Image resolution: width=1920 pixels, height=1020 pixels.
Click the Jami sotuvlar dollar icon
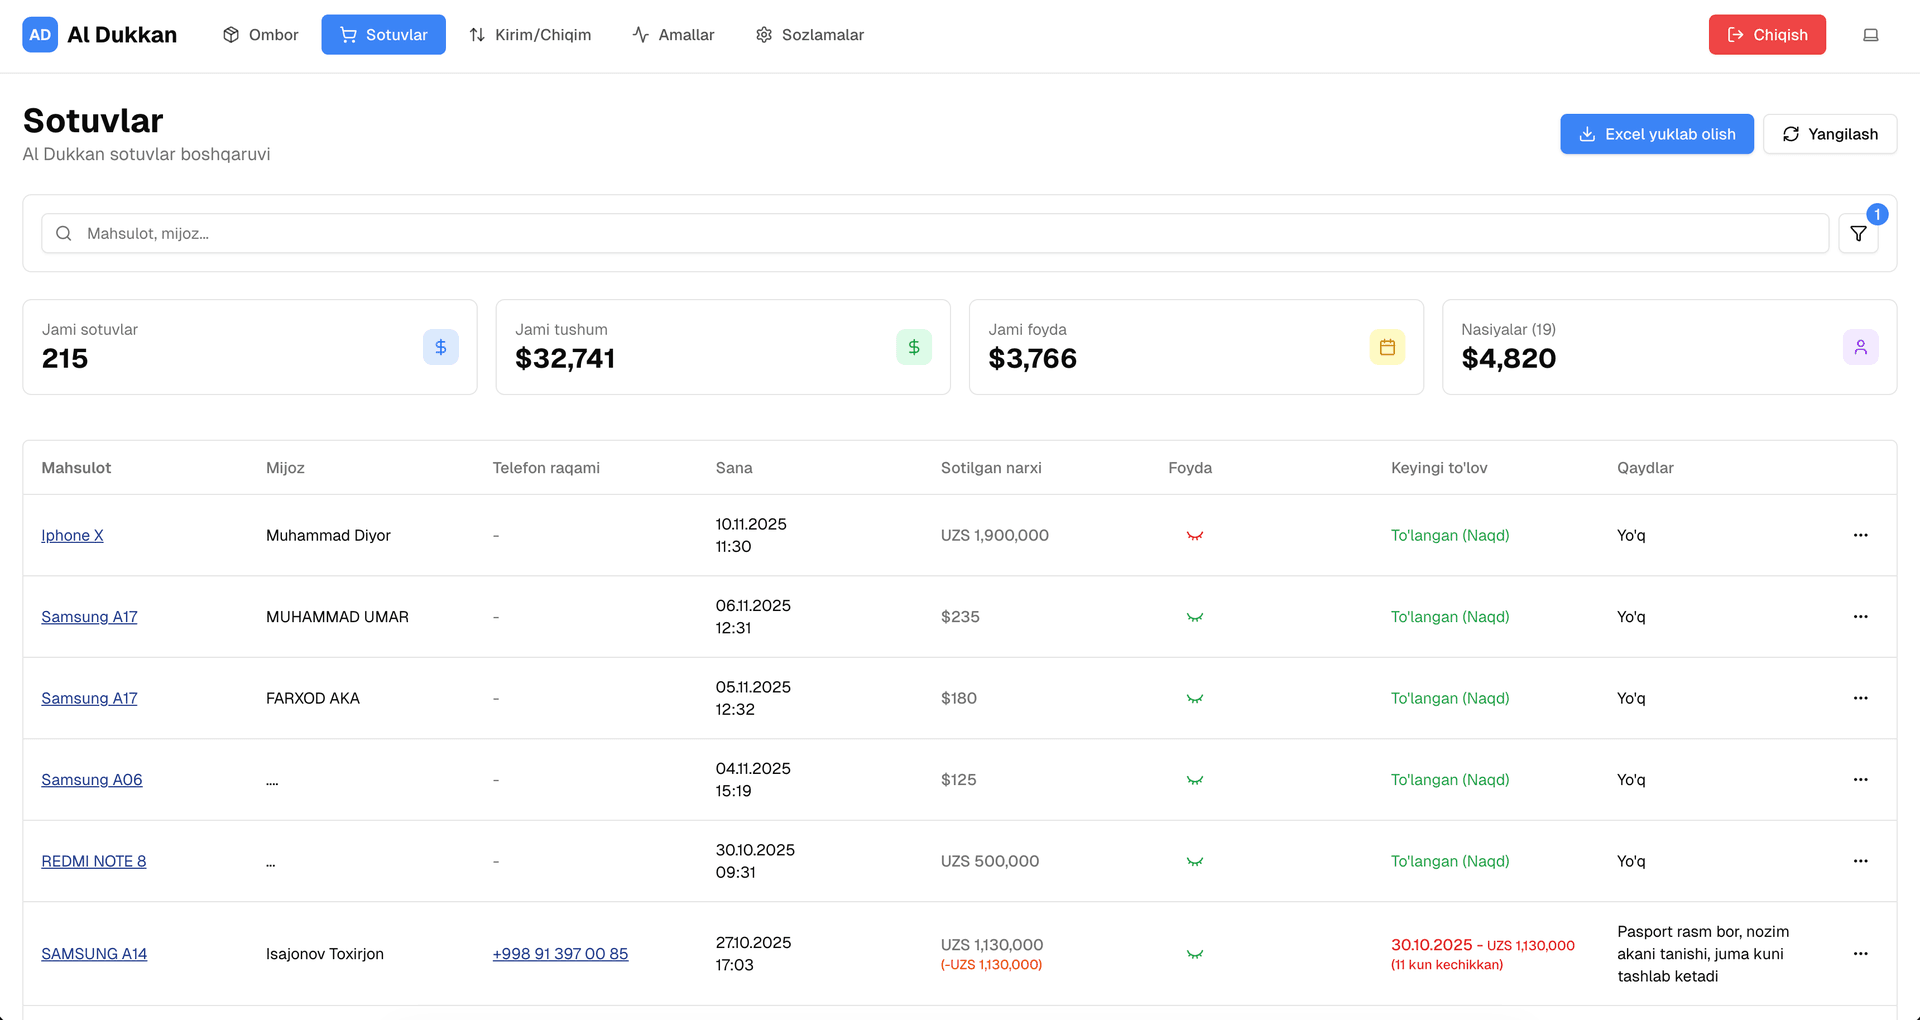coord(440,347)
